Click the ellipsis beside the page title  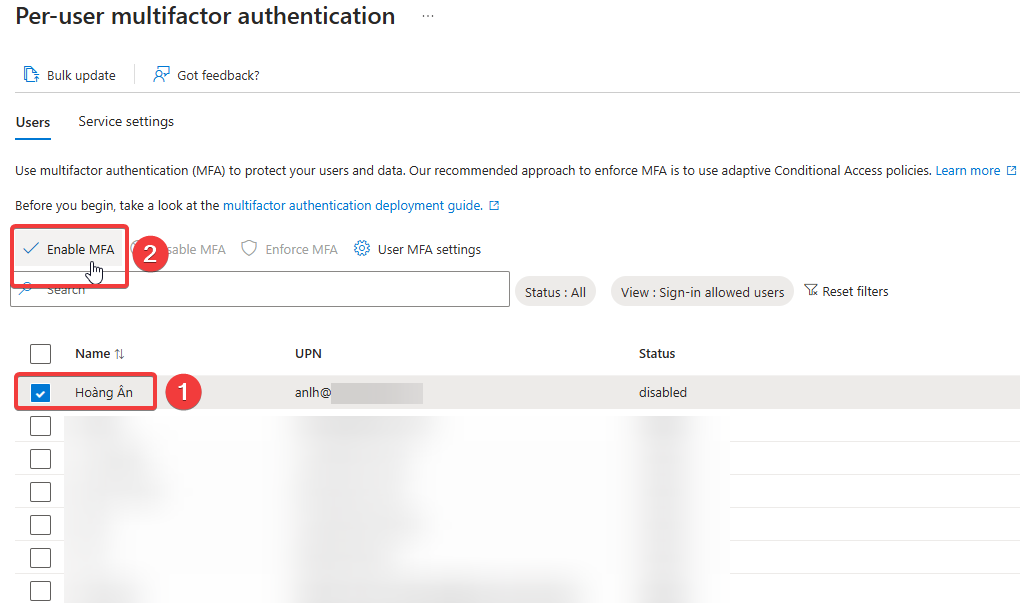pyautogui.click(x=428, y=17)
